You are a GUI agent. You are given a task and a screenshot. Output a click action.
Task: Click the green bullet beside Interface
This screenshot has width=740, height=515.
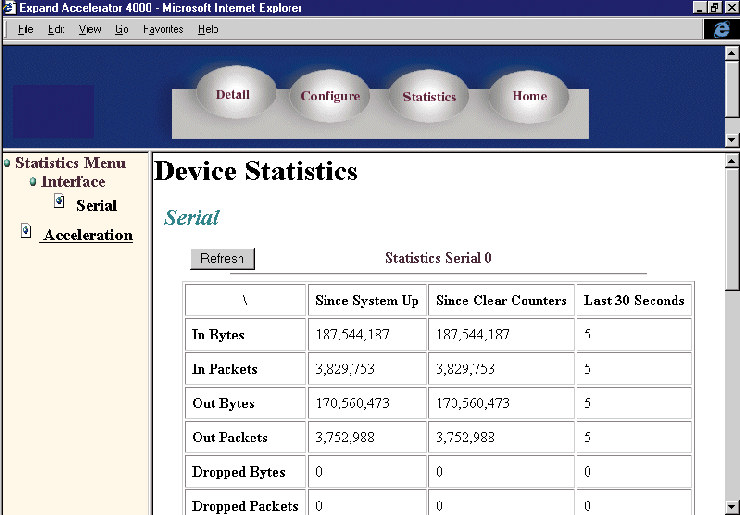(33, 182)
